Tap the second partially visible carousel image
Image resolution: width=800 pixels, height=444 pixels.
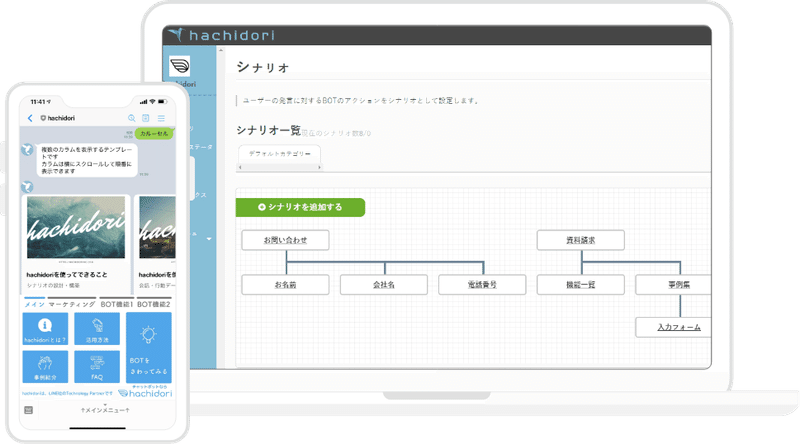[x=157, y=227]
